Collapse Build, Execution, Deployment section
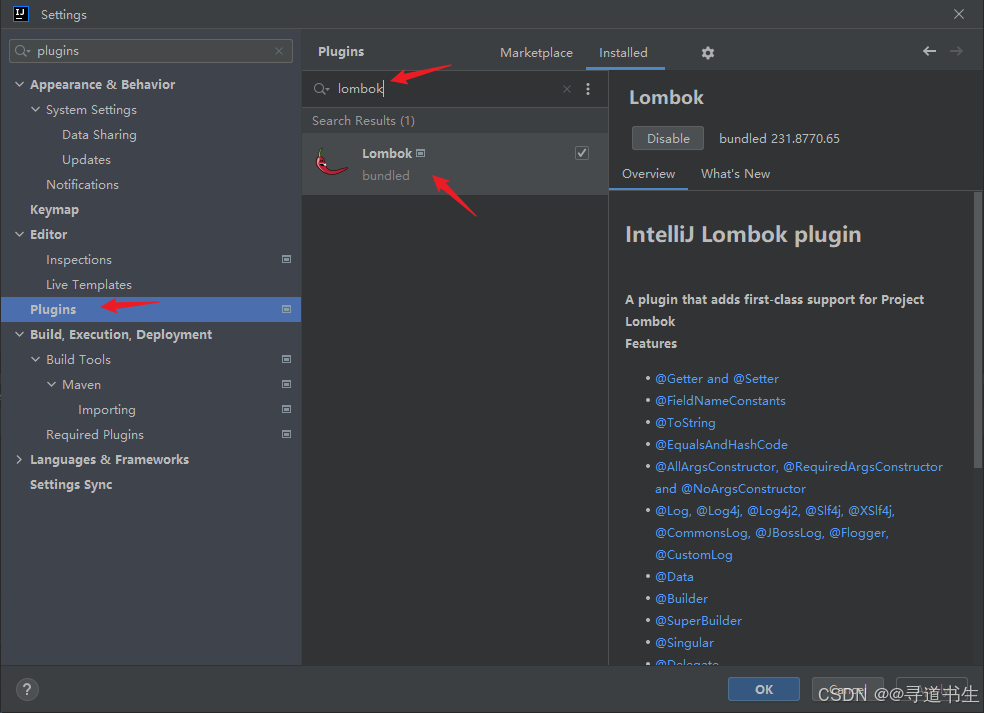The width and height of the screenshot is (984, 713). coord(19,335)
